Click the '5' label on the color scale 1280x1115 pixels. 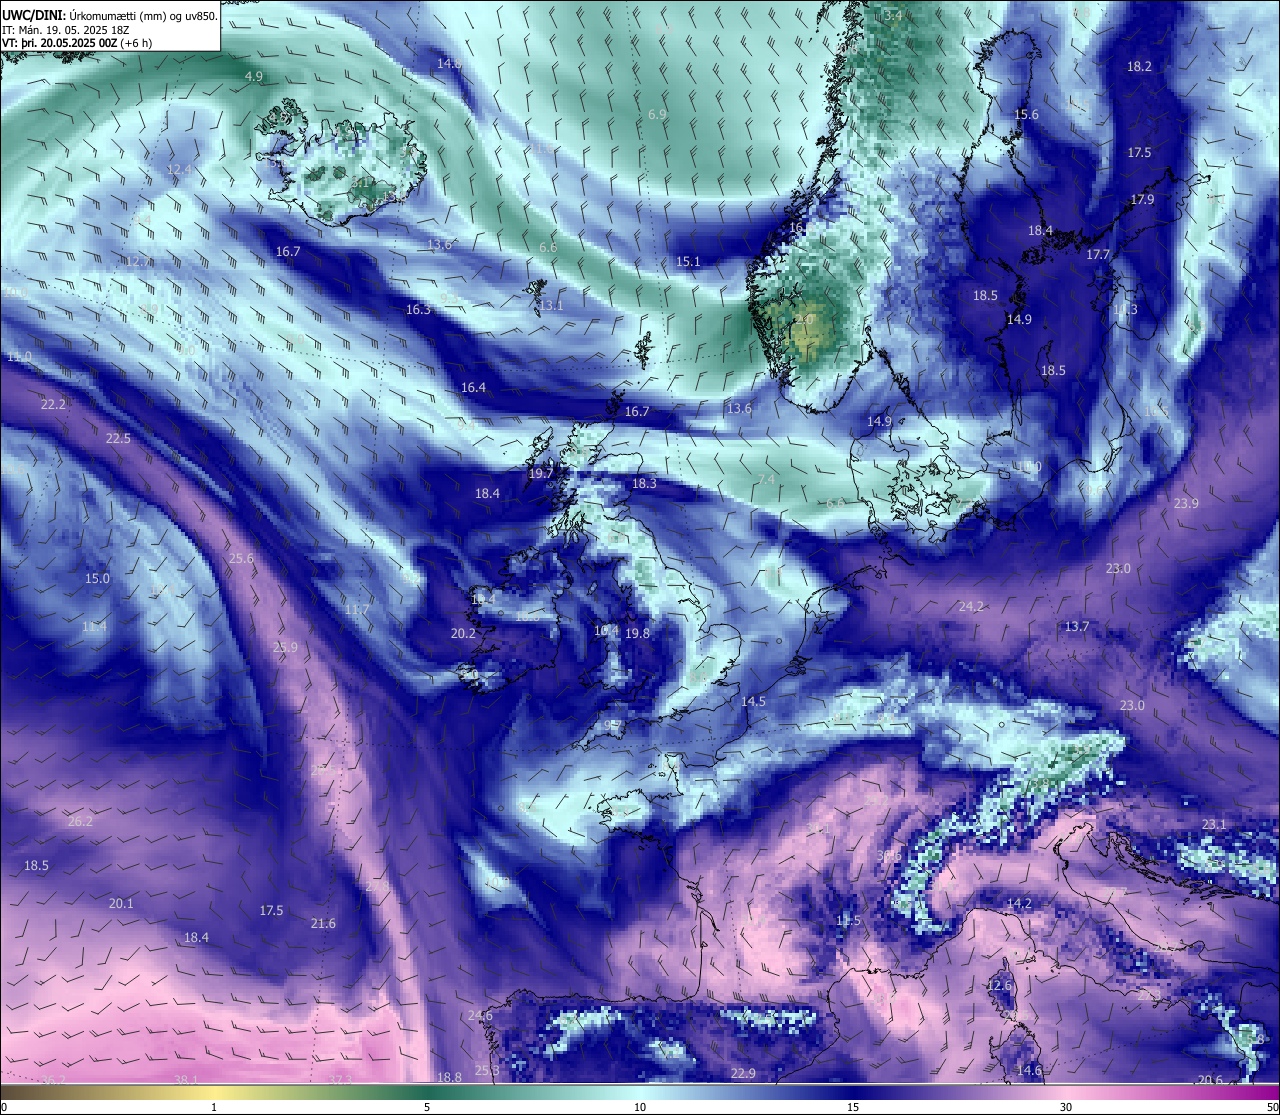(x=427, y=1108)
